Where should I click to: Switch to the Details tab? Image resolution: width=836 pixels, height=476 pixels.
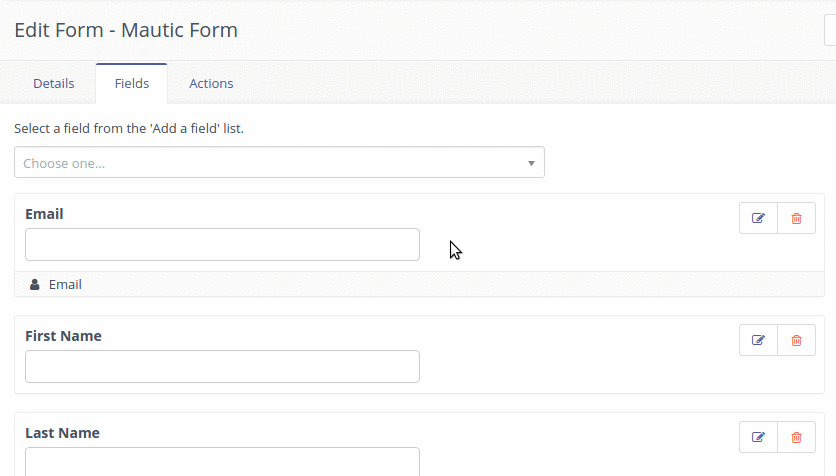tap(54, 84)
